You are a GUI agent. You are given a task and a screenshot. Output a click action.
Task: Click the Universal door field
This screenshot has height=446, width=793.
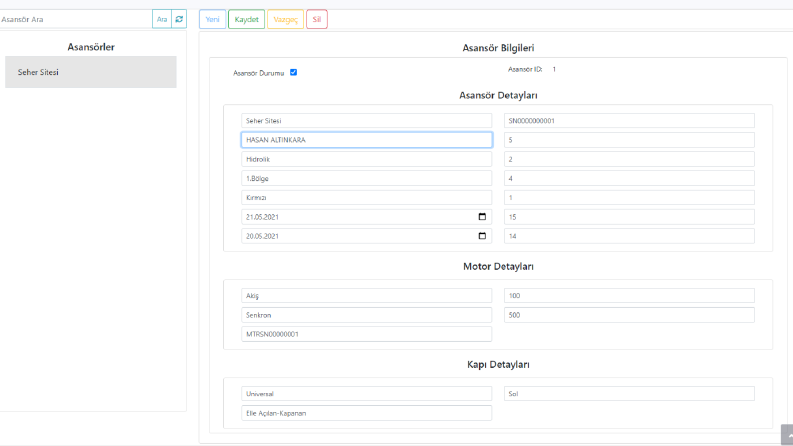pyautogui.click(x=366, y=394)
